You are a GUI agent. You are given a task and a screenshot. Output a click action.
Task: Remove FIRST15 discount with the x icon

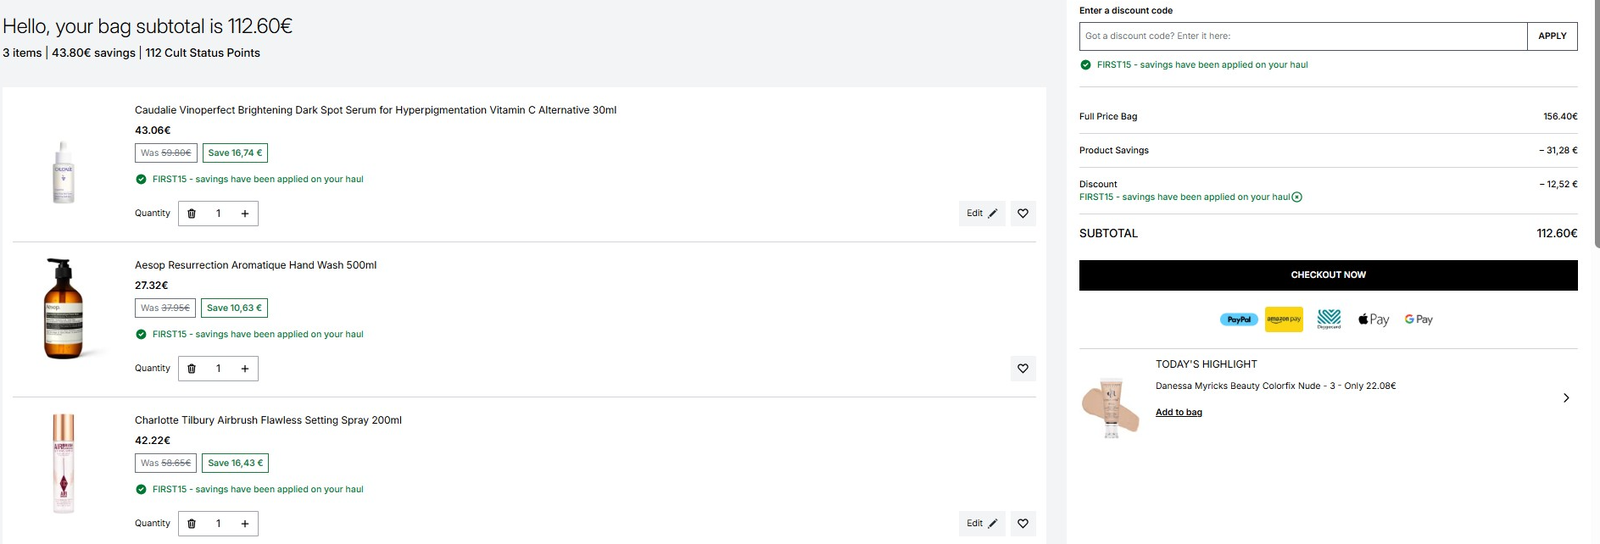click(1297, 197)
